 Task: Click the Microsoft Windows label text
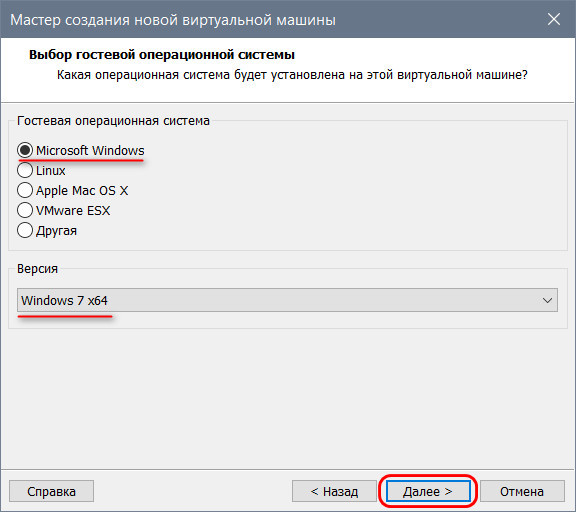pos(90,151)
